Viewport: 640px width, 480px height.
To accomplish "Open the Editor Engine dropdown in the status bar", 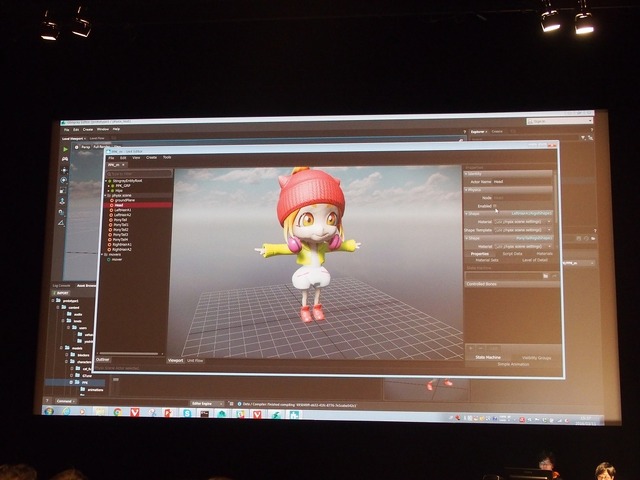I will point(207,403).
